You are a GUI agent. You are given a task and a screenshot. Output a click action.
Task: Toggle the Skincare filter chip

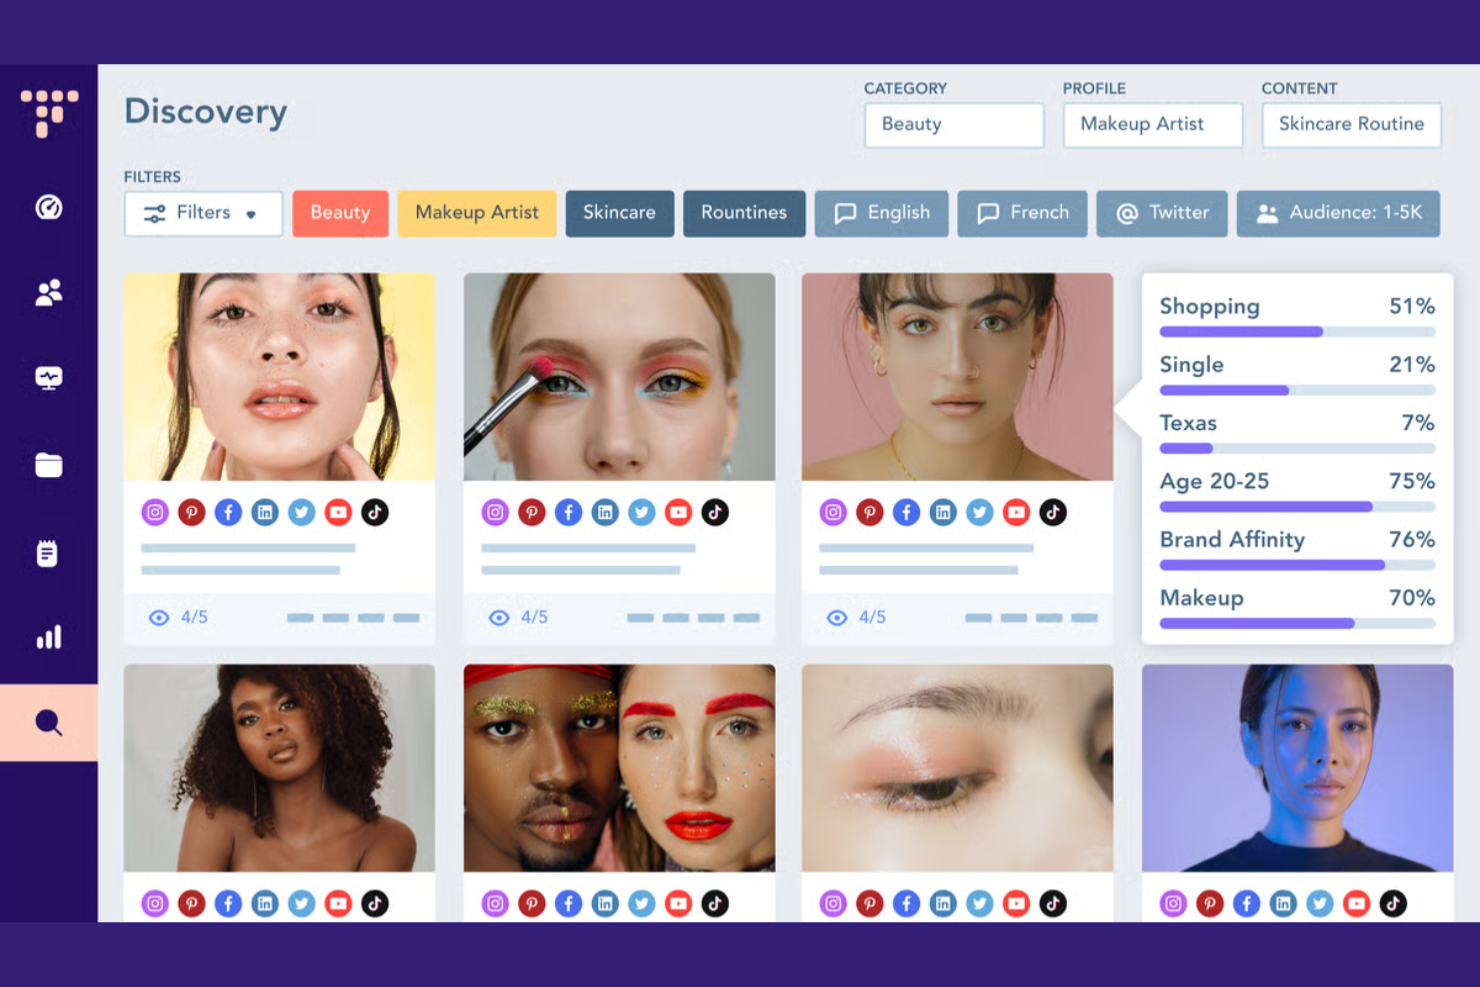click(620, 213)
